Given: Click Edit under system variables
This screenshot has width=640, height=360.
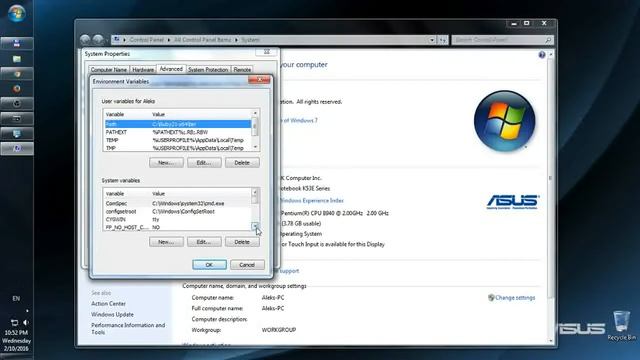Looking at the screenshot, I should point(204,242).
